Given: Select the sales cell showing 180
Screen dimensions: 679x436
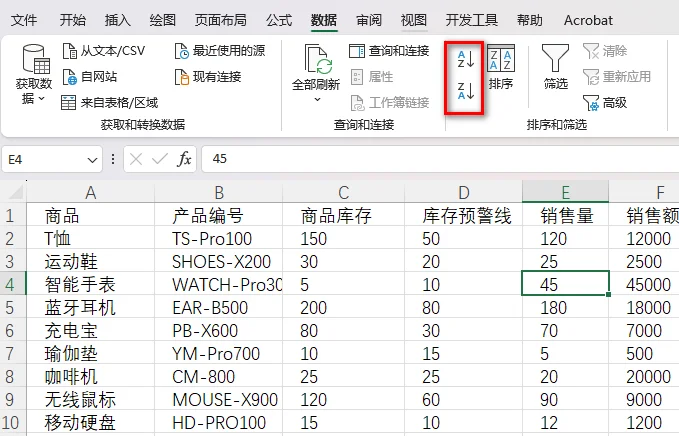Looking at the screenshot, I should 566,307.
